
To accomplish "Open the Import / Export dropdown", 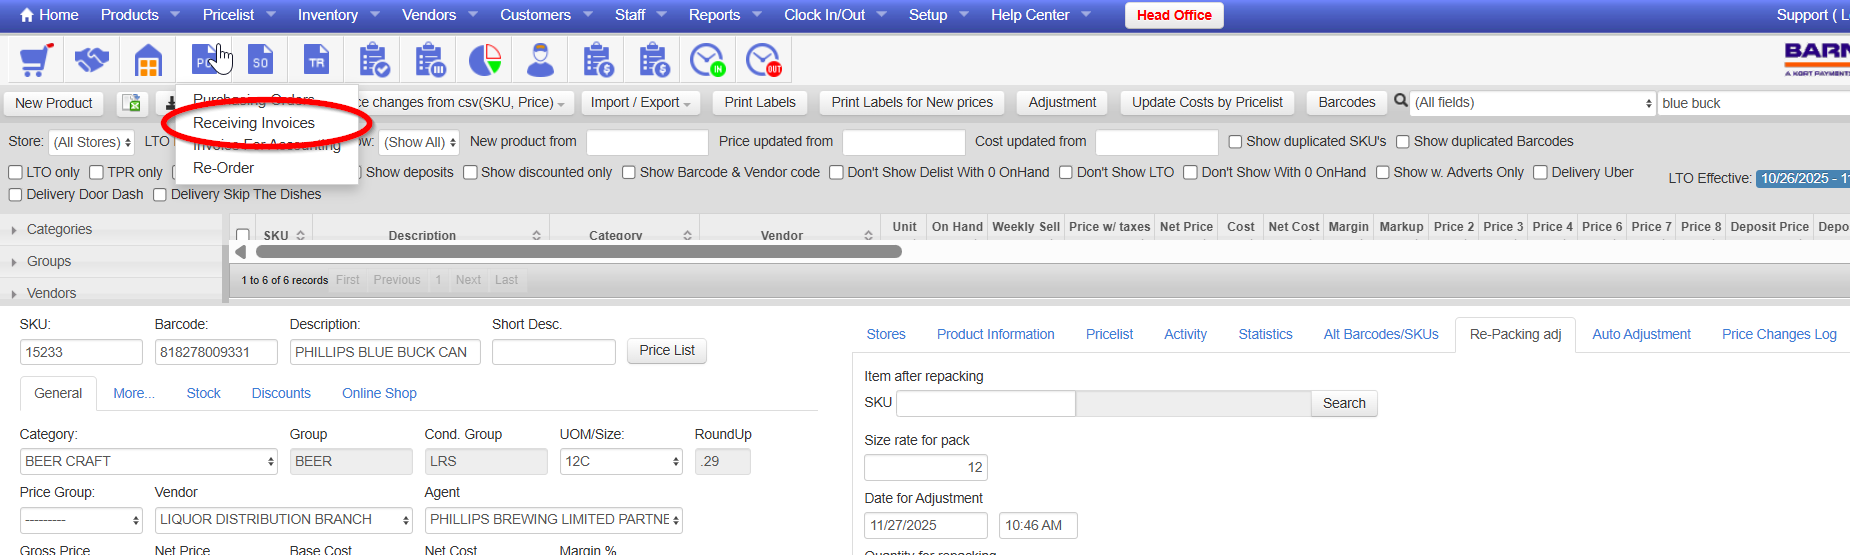I will point(640,103).
